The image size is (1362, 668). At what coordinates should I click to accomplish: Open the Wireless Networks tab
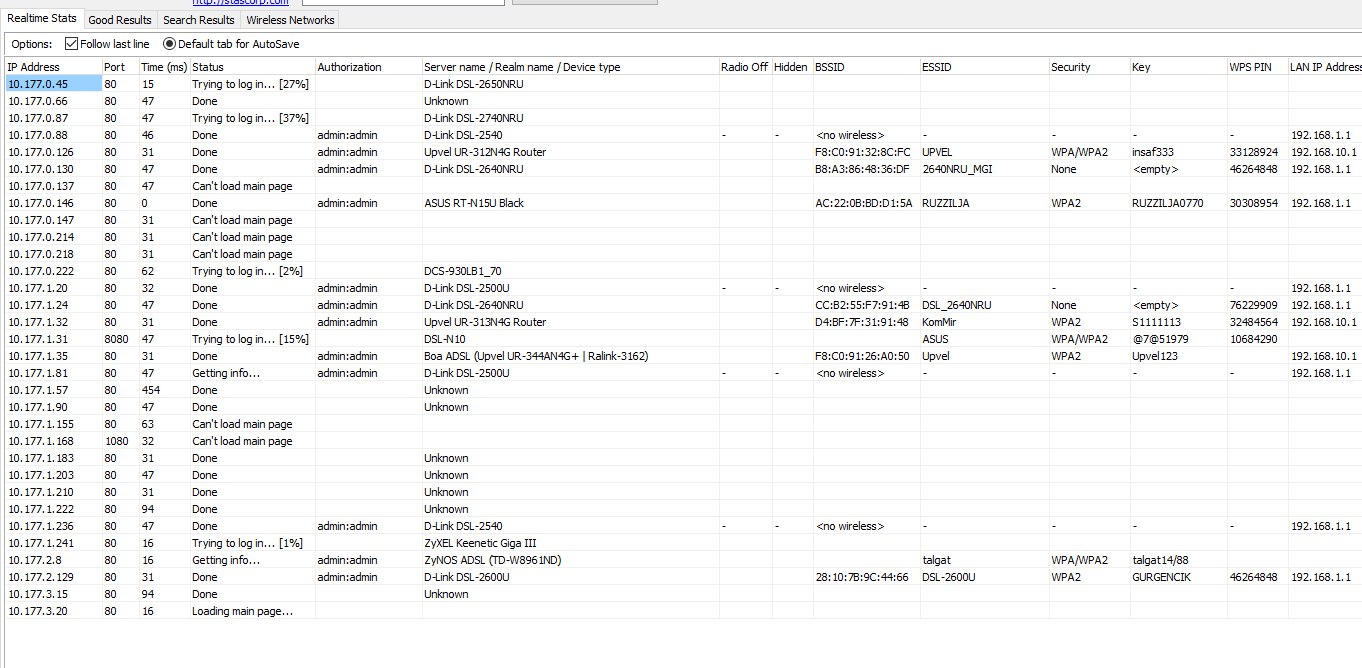click(x=290, y=20)
